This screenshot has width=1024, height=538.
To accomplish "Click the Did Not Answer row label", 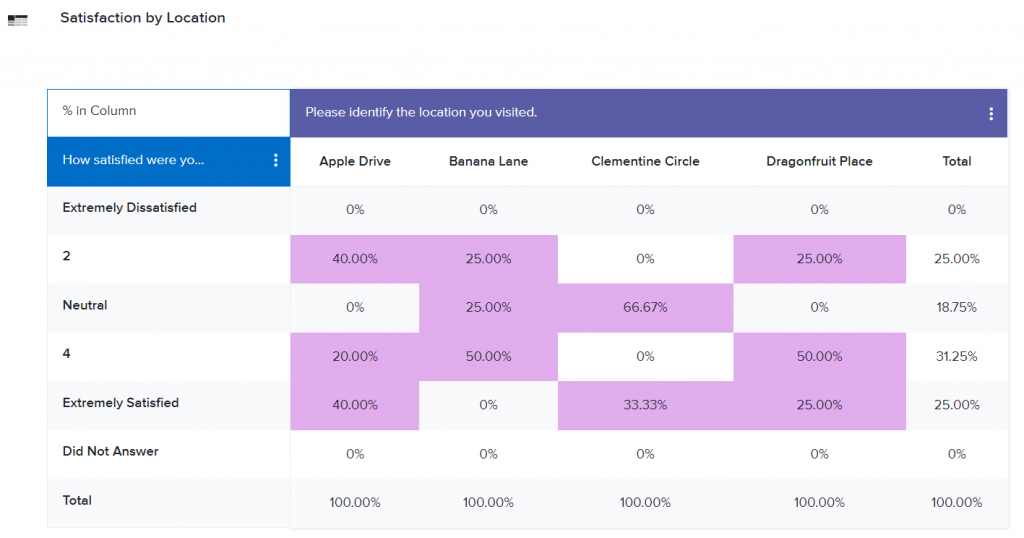I will point(110,451).
